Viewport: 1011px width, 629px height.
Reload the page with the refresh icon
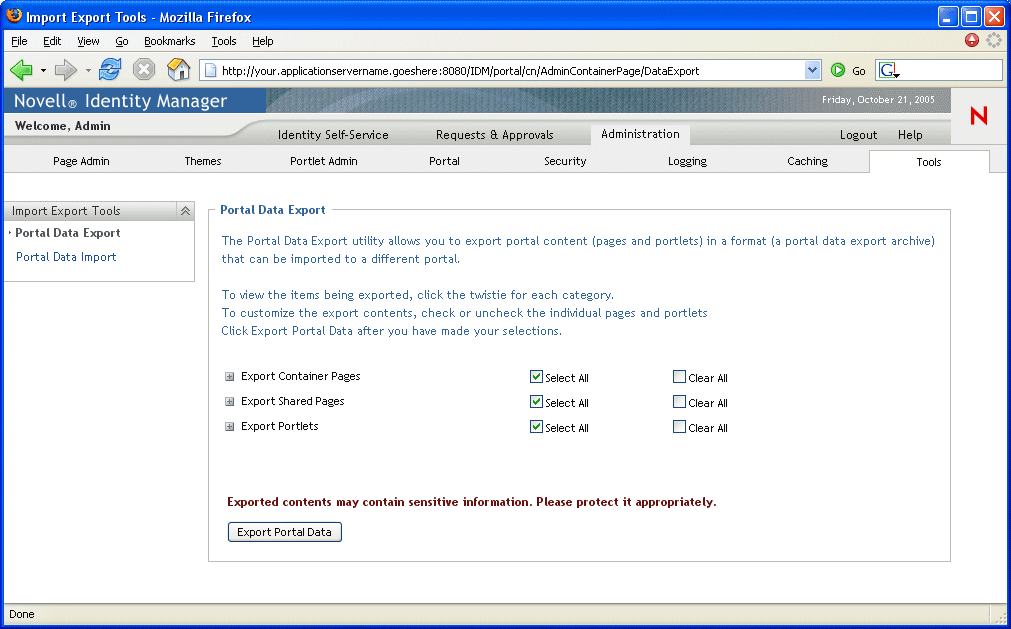(x=110, y=70)
